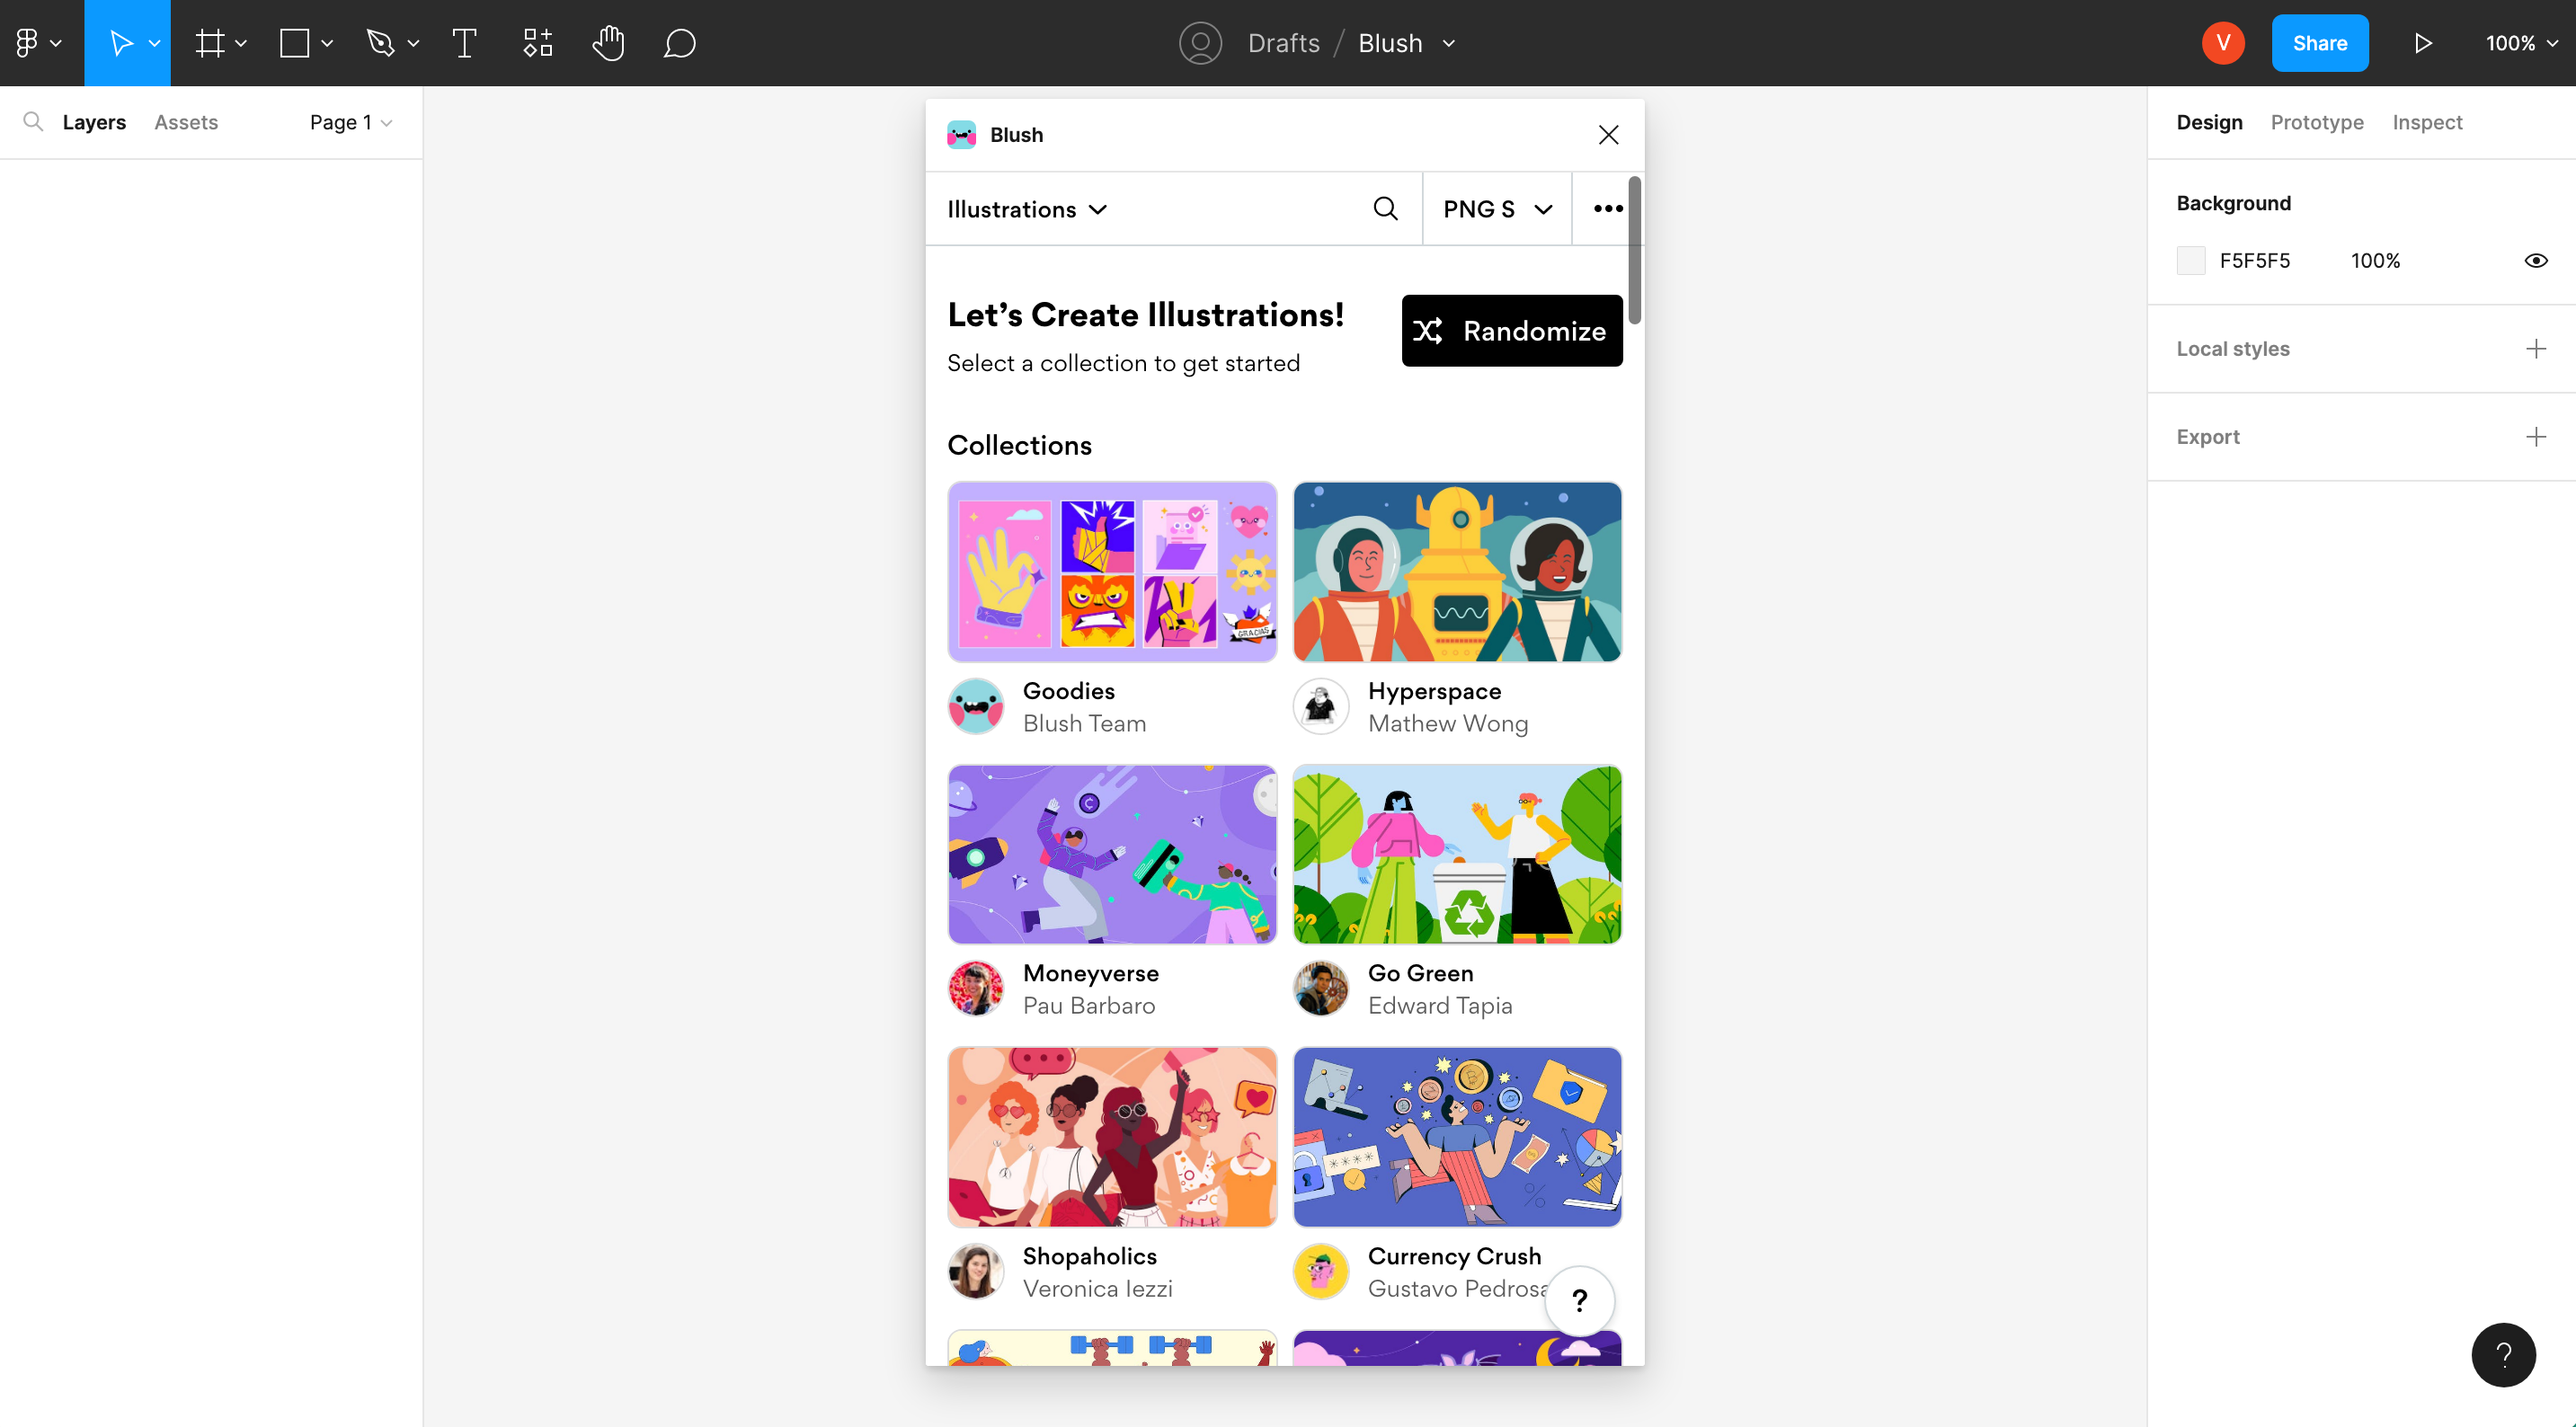The height and width of the screenshot is (1427, 2576).
Task: Switch to Prototype tab
Action: [x=2318, y=123]
